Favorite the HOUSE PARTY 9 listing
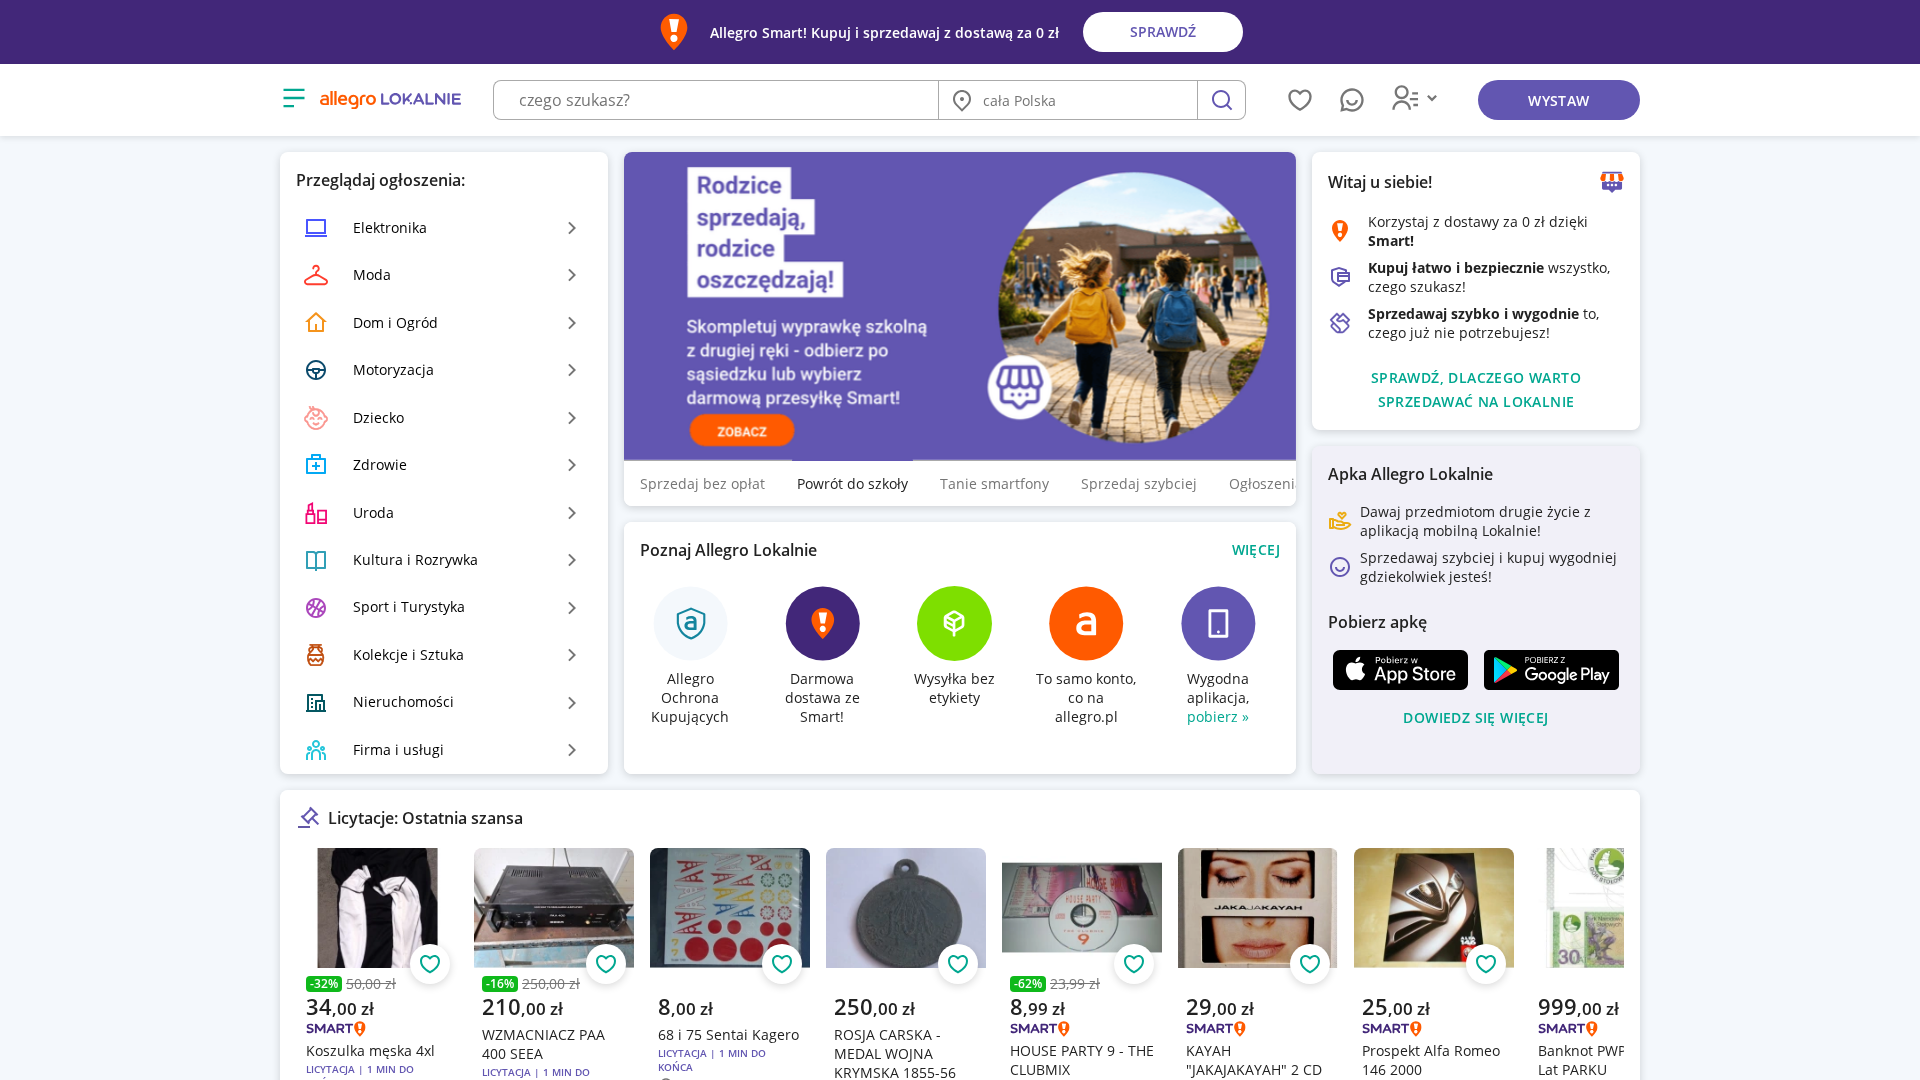The height and width of the screenshot is (1080, 1920). (1134, 964)
